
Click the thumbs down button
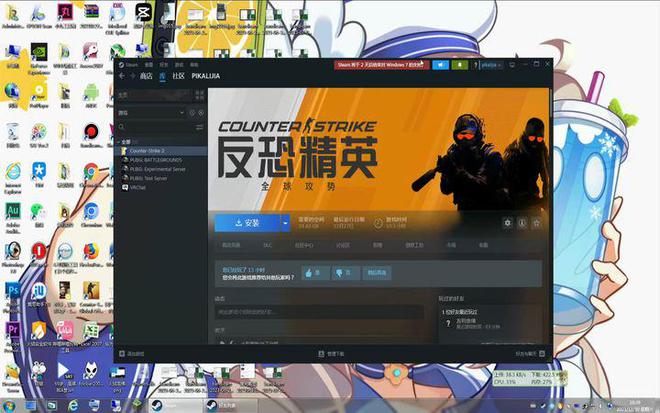click(343, 272)
